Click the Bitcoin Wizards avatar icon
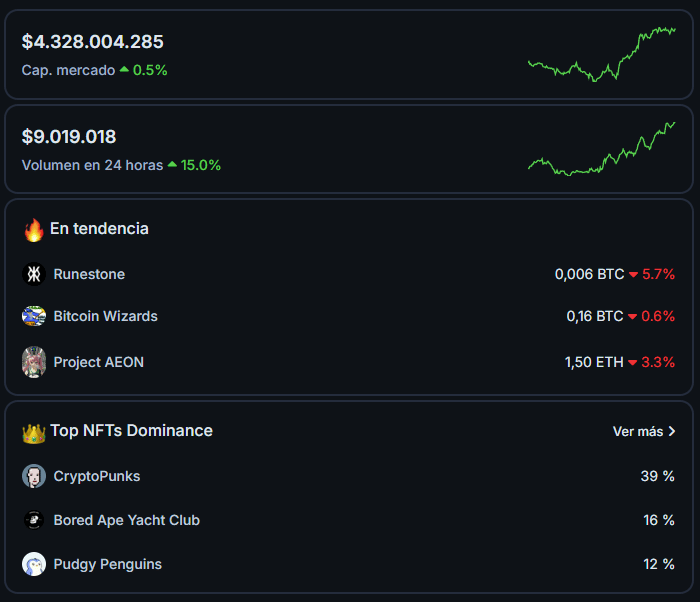This screenshot has width=700, height=602. coord(34,316)
